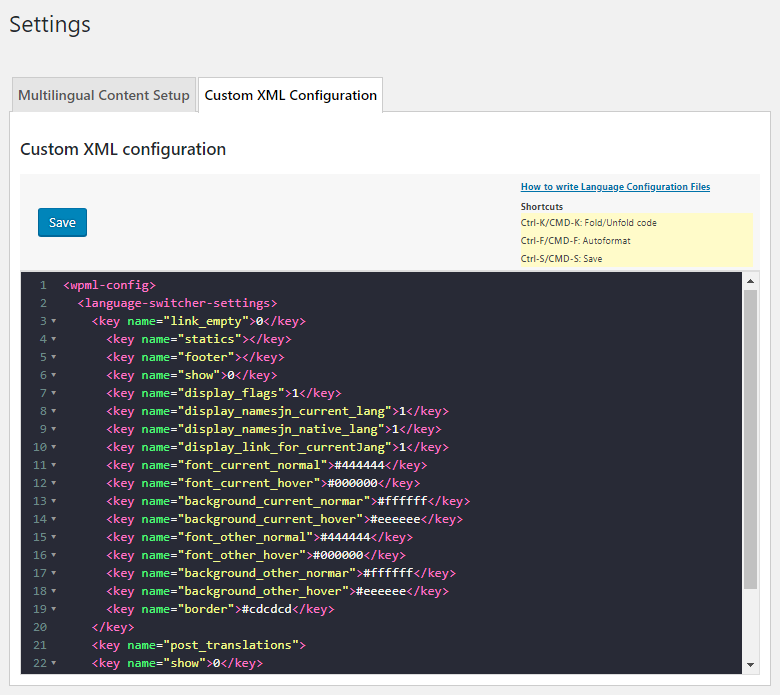Fold code at line 10 arrow
780x695 pixels.
[54, 447]
